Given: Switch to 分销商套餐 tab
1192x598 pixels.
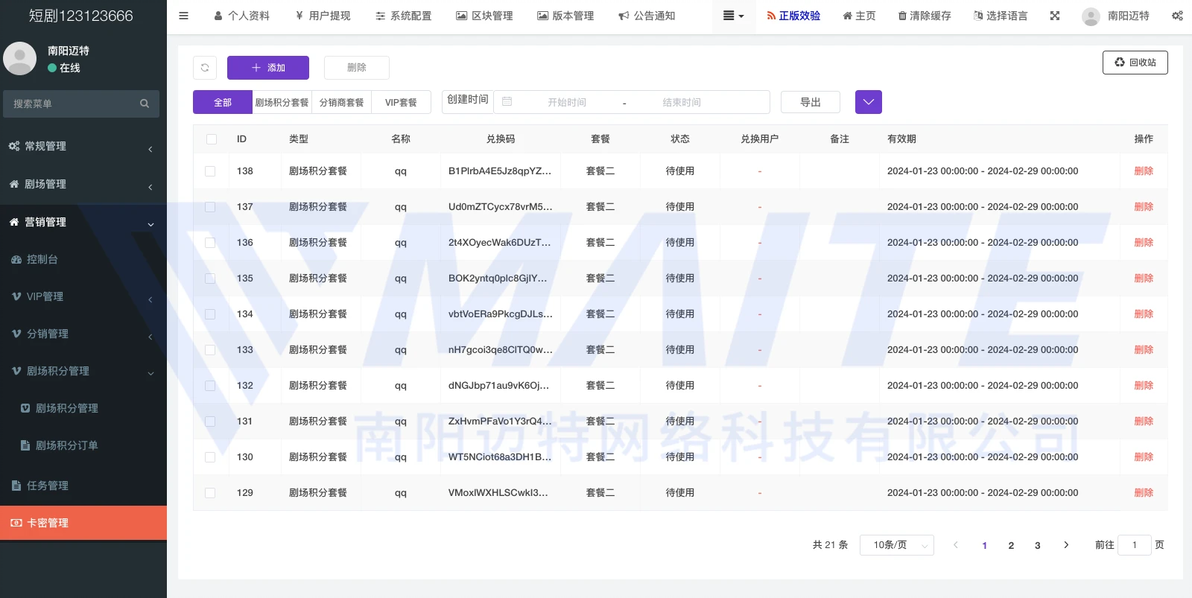Looking at the screenshot, I should [x=341, y=102].
